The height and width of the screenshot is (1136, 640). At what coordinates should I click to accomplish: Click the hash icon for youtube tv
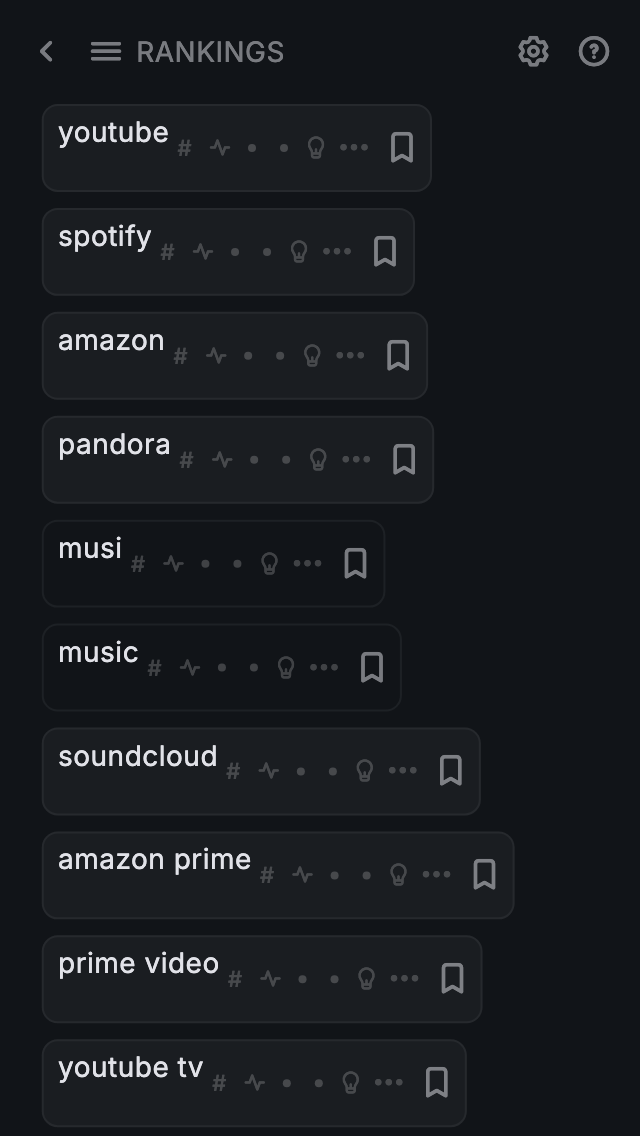click(219, 1083)
